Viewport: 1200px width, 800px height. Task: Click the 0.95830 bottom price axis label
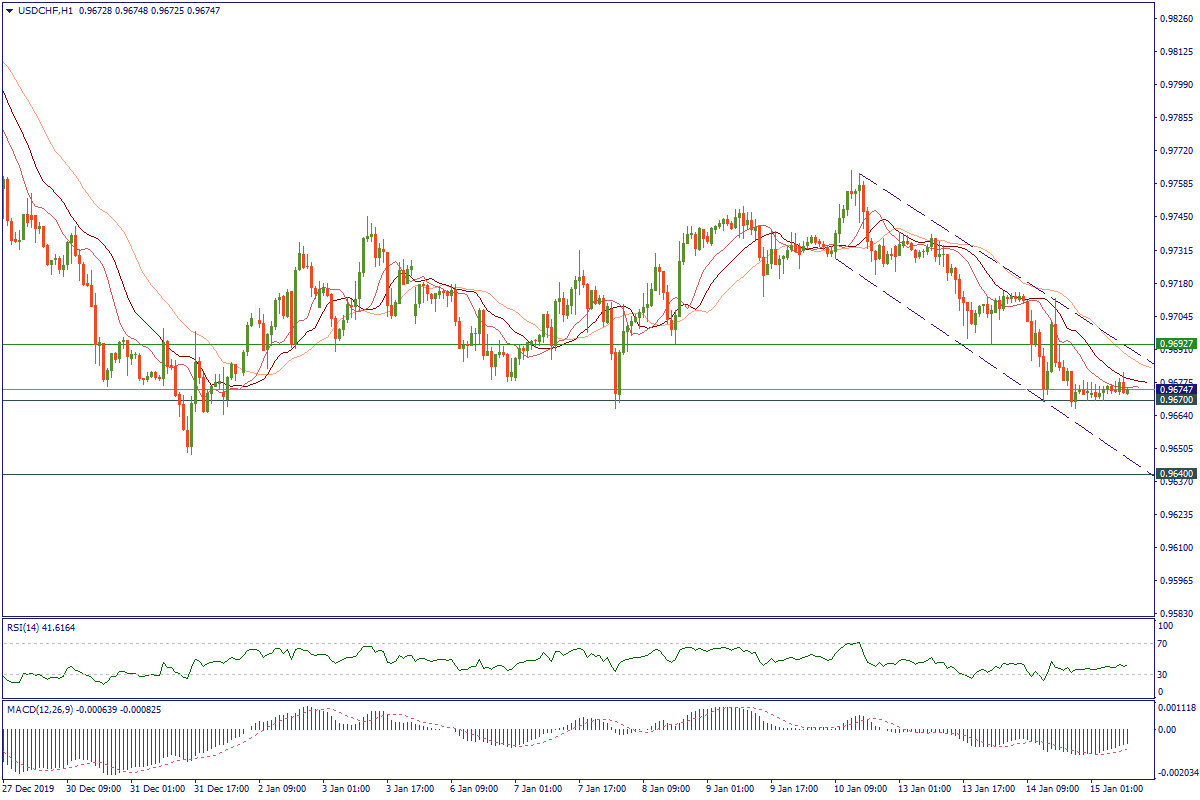click(1175, 613)
